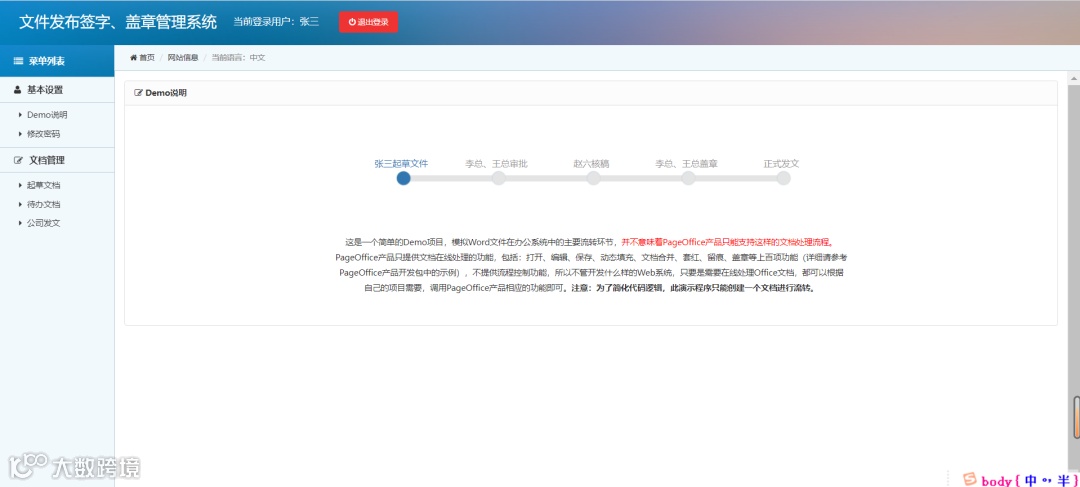
Task: Click the arrow before 待办文档
Action: click(21, 205)
